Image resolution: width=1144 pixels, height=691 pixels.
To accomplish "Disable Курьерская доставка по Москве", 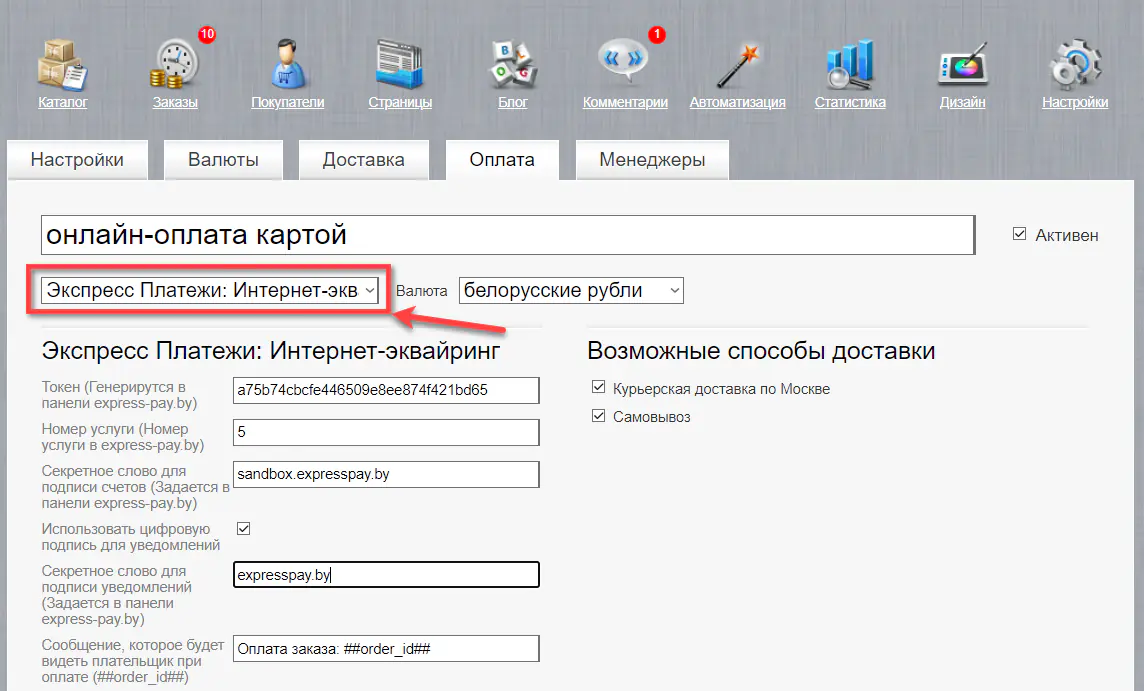I will pyautogui.click(x=597, y=388).
